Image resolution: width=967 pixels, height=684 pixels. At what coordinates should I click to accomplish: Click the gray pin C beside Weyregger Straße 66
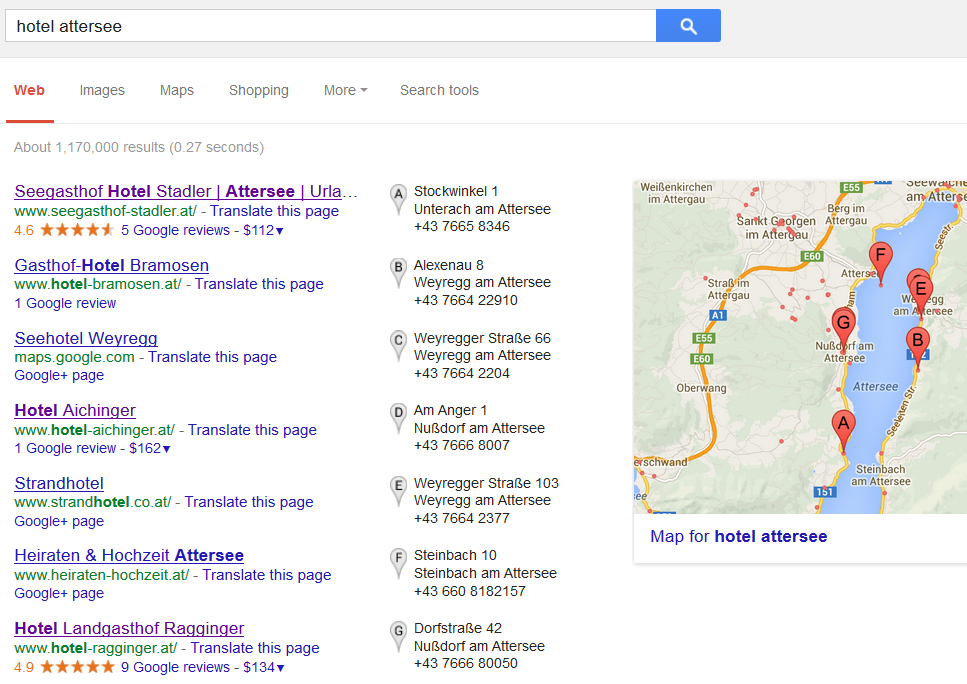point(398,345)
